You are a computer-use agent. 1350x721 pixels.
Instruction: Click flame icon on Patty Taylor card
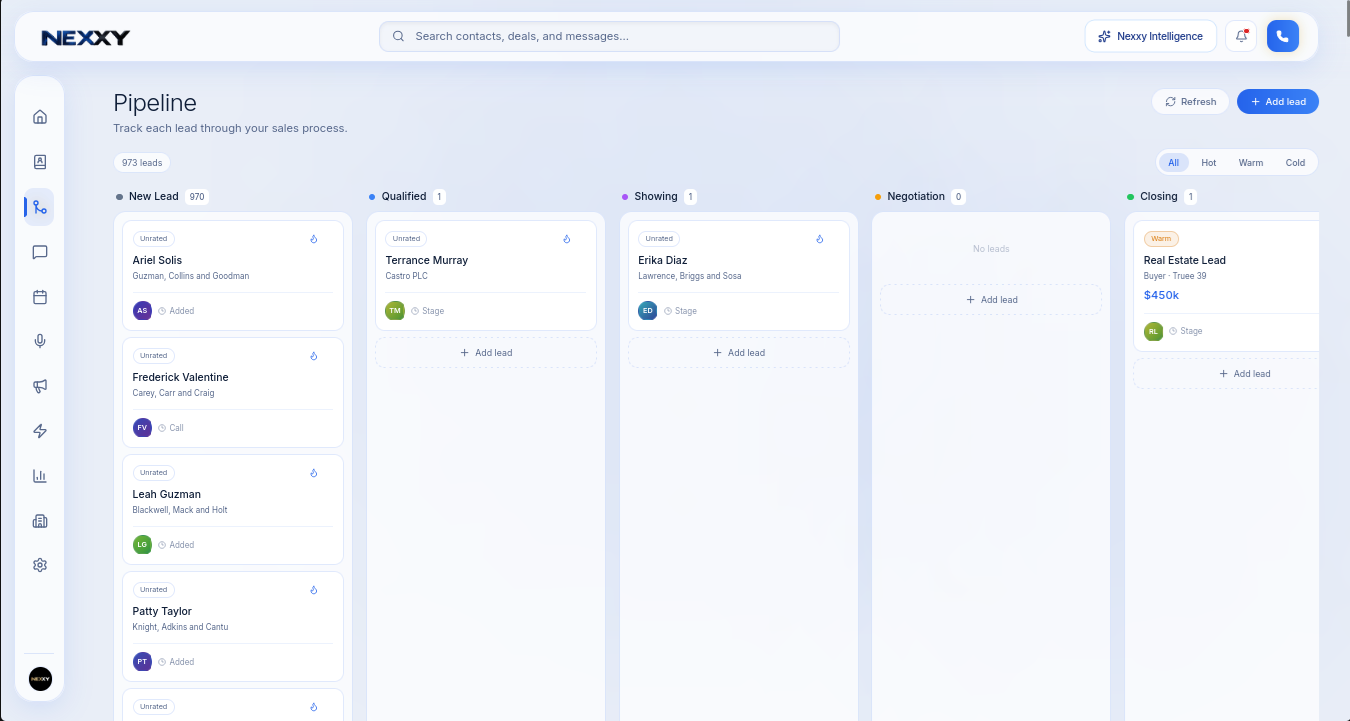(313, 590)
